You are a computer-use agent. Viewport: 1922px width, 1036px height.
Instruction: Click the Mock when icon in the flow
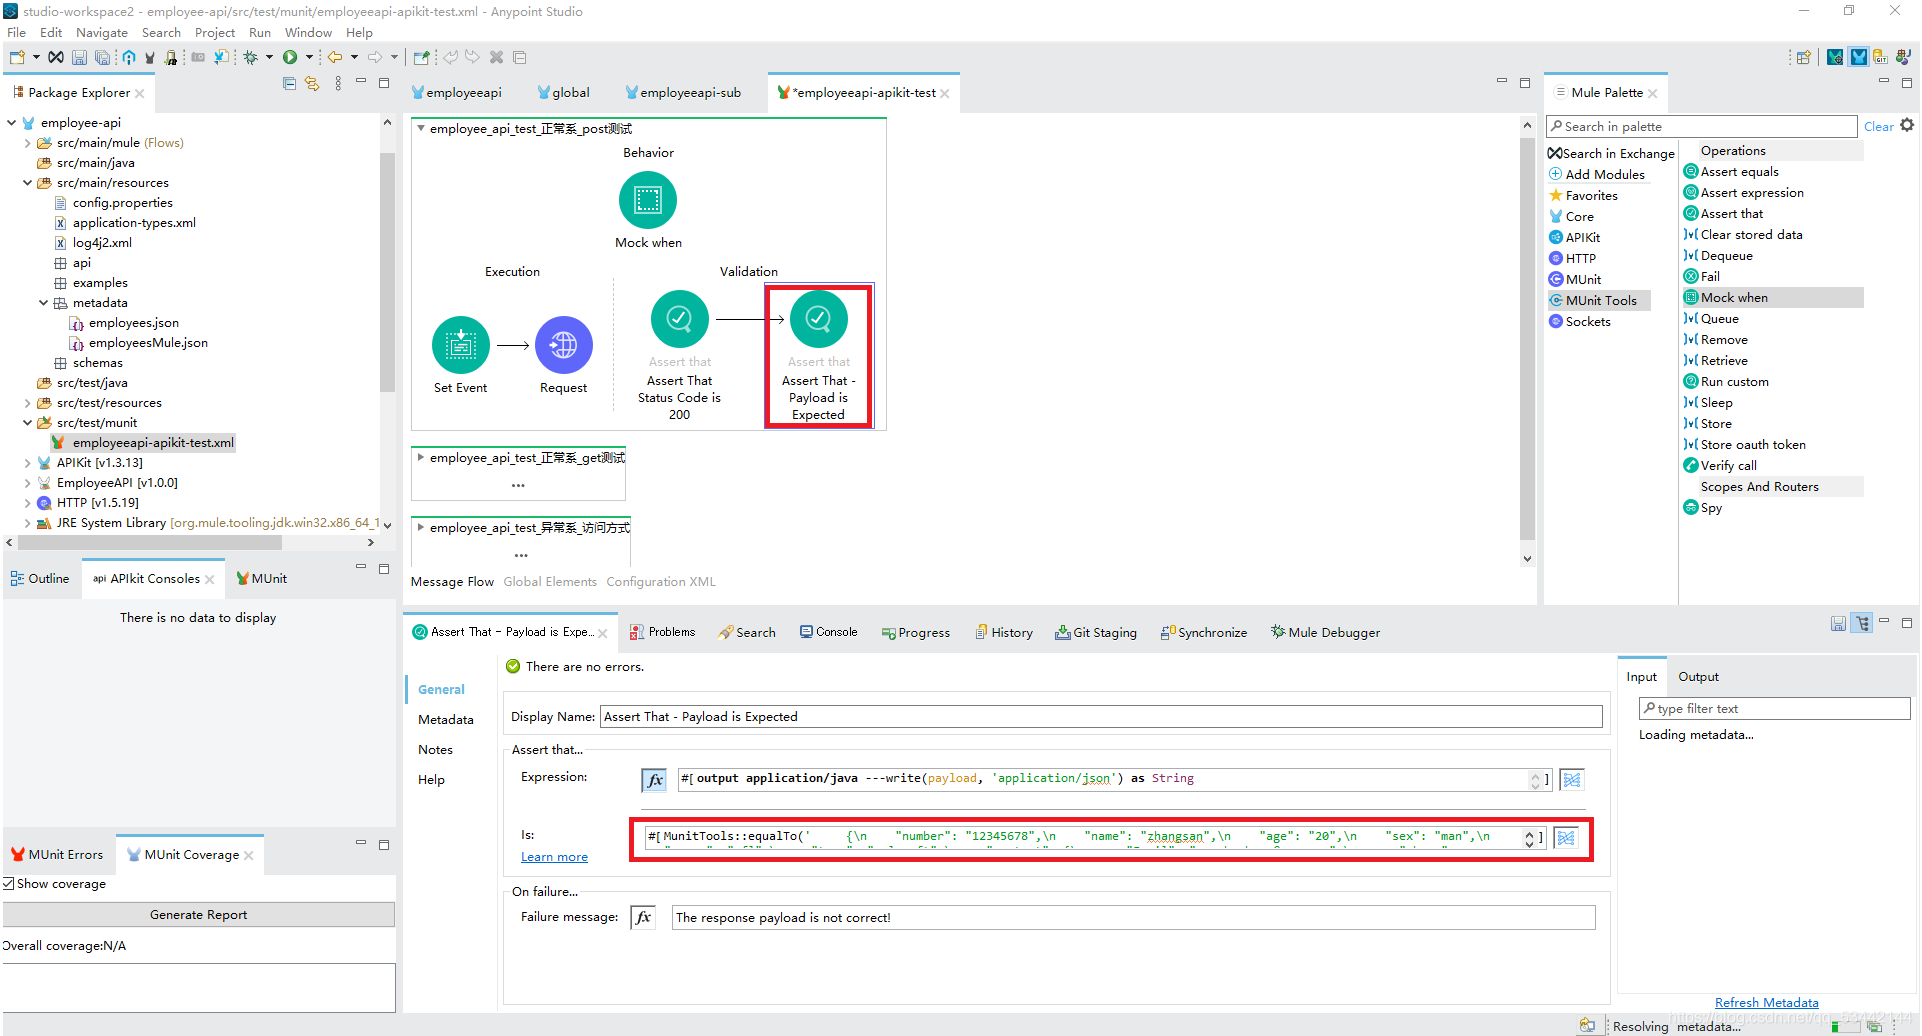tap(648, 200)
